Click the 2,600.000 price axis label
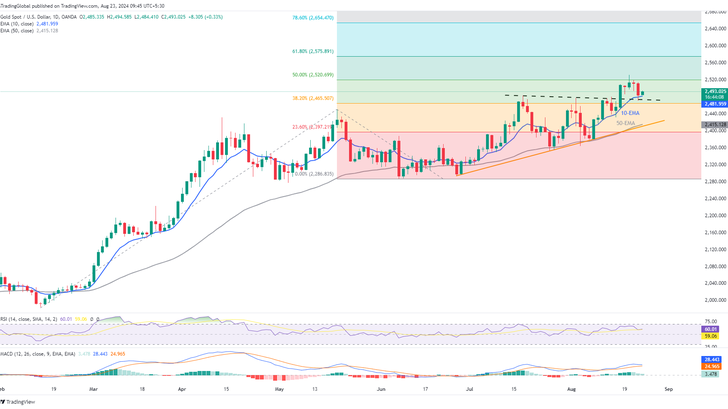This screenshot has height=409, width=728. (x=715, y=46)
